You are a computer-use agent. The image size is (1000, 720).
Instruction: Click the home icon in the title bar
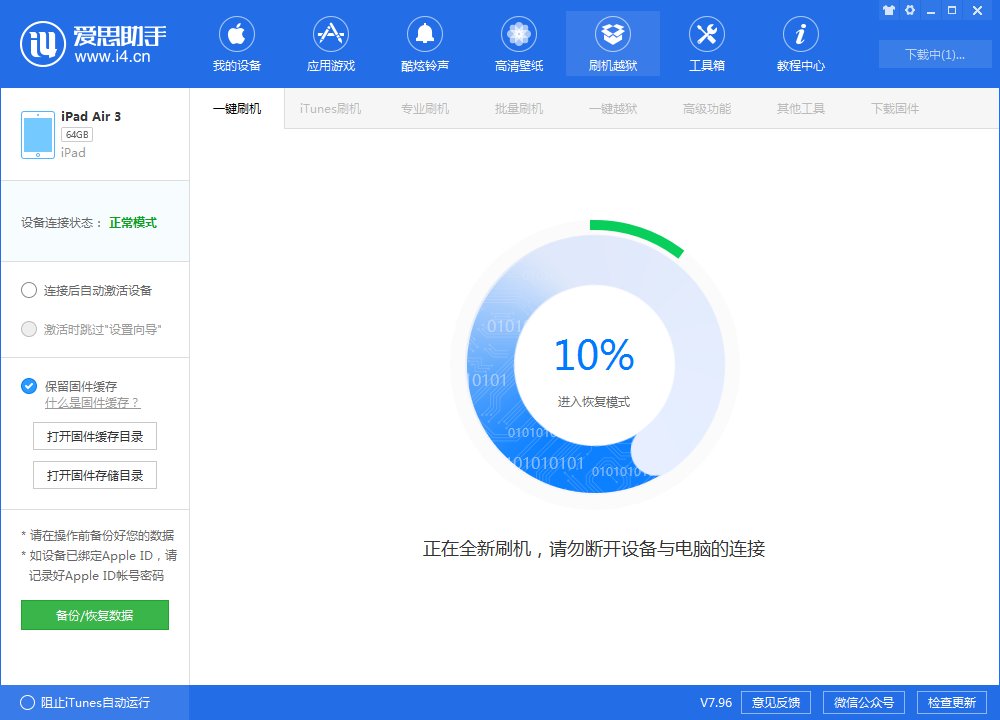click(x=888, y=10)
